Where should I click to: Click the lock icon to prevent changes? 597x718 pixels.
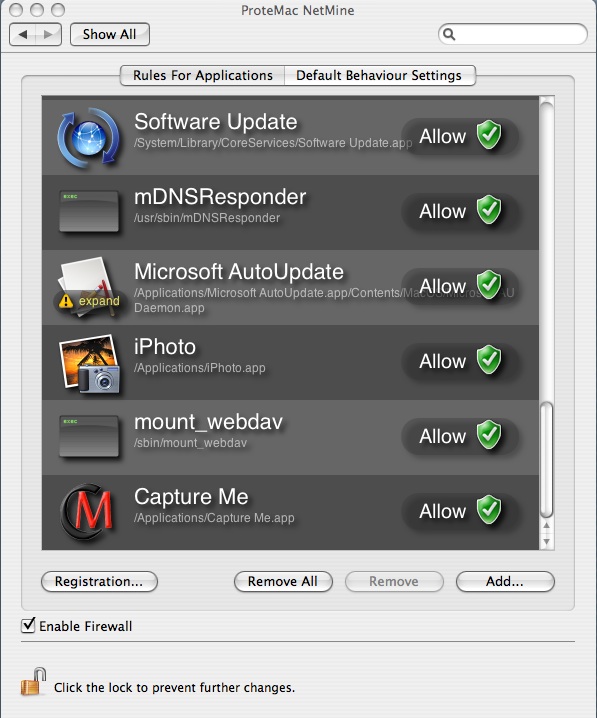pyautogui.click(x=33, y=682)
